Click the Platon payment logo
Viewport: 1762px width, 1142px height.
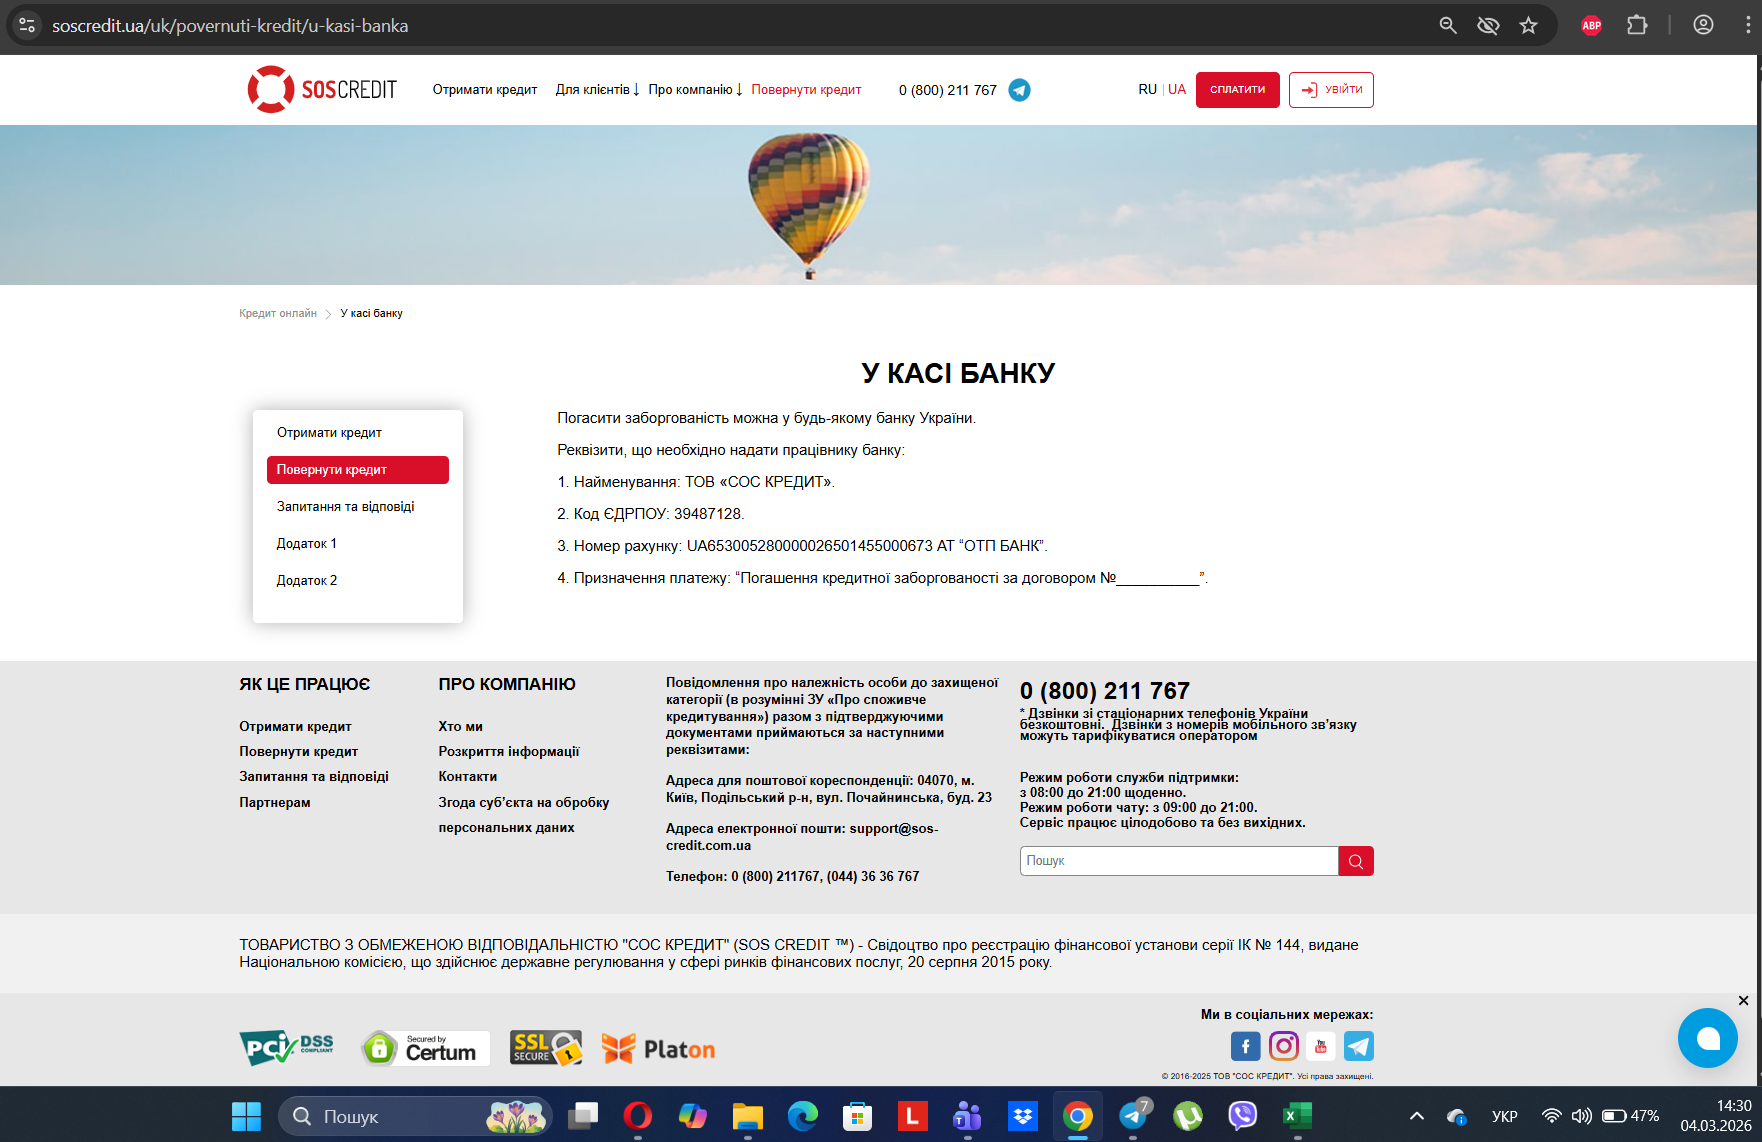(x=659, y=1049)
